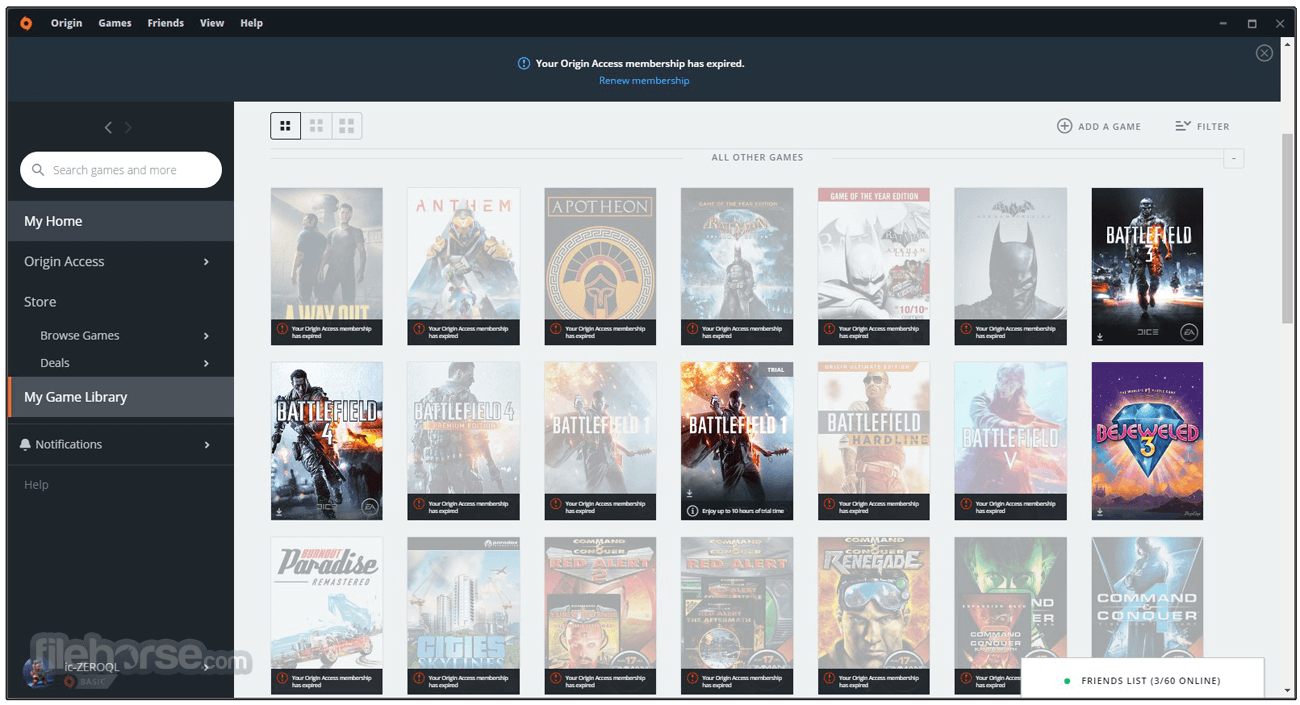Click the Origin logo icon
The width and height of the screenshot is (1300, 705).
26,23
